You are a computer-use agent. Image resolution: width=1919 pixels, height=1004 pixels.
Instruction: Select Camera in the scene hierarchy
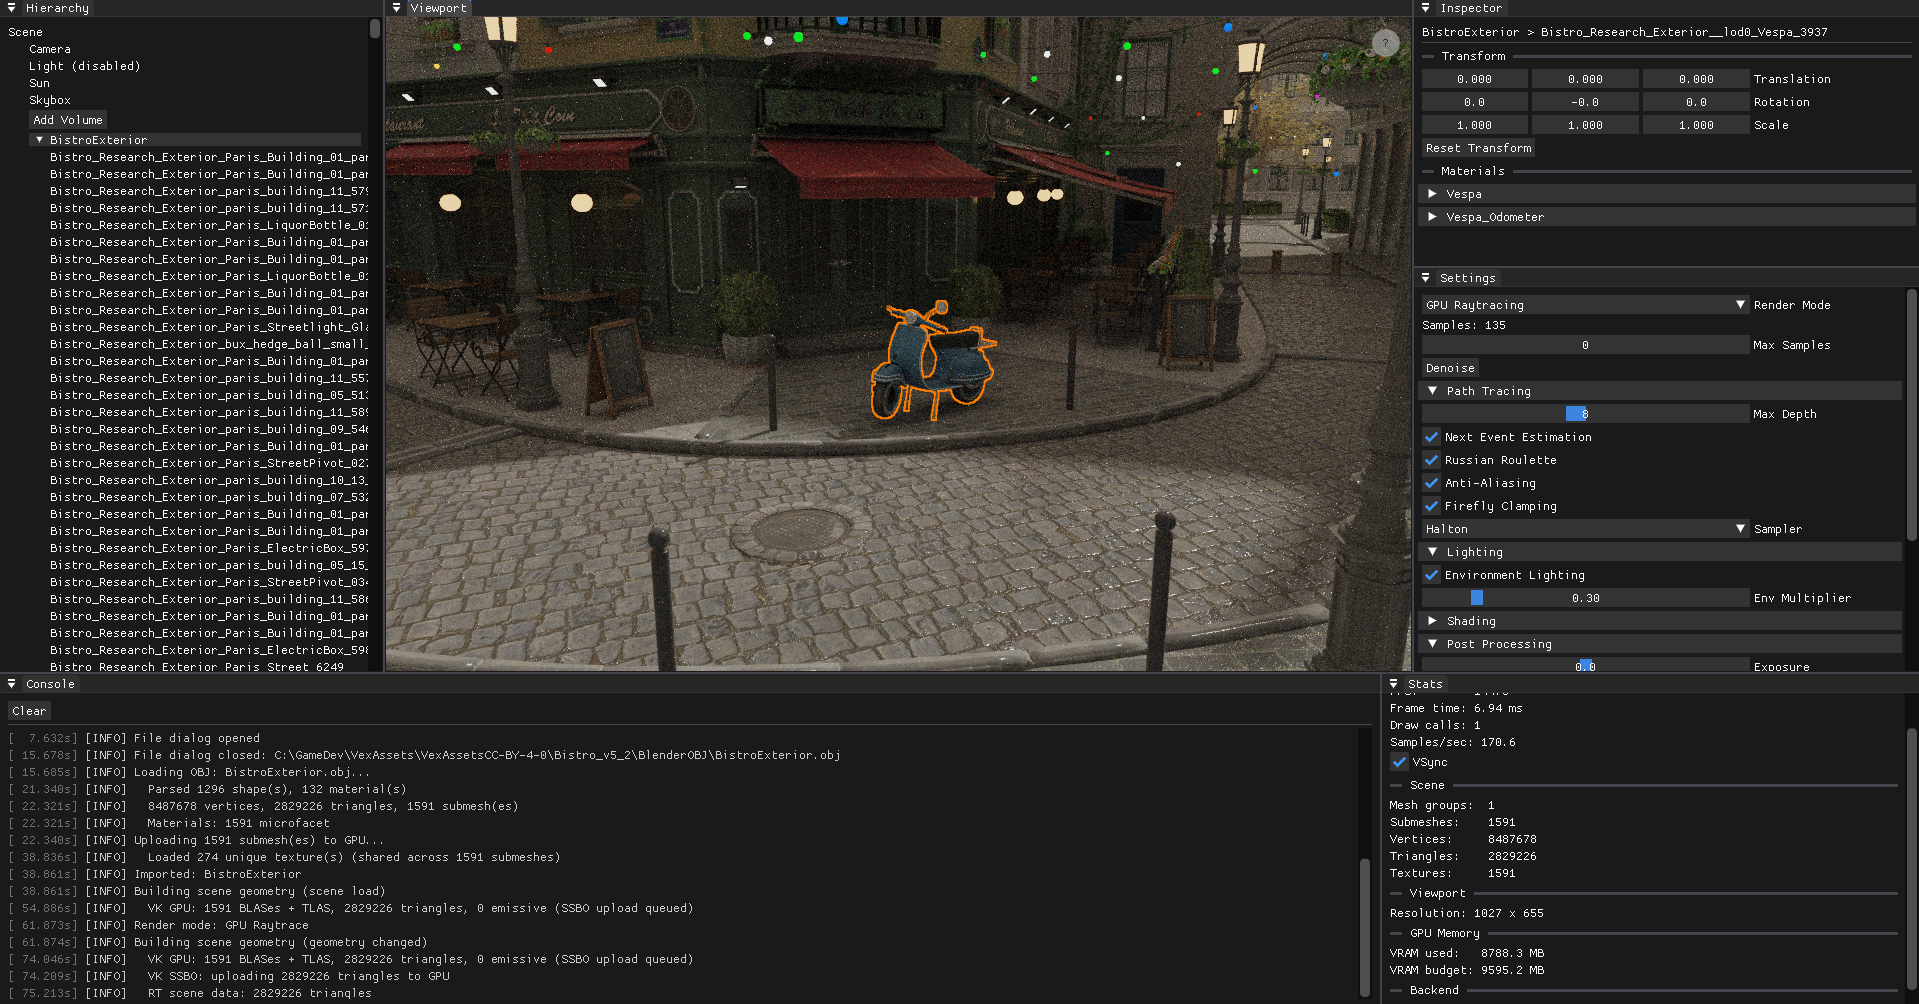click(x=52, y=48)
